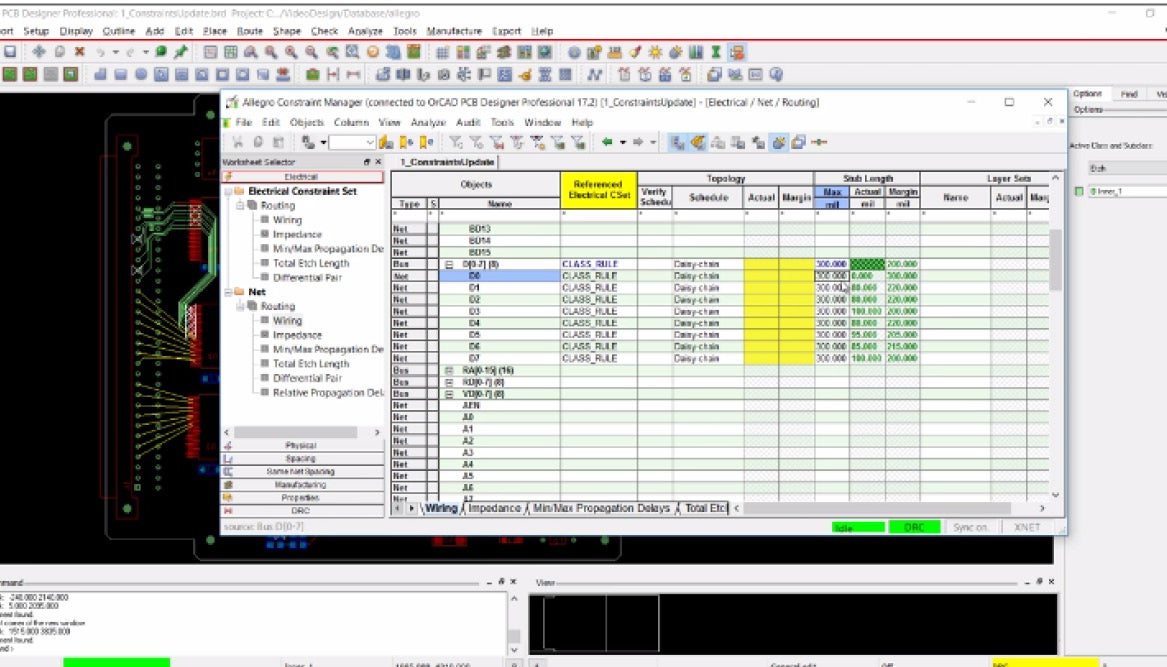Toggle the S column cell for net D0
The height and width of the screenshot is (667, 1167).
(x=432, y=275)
